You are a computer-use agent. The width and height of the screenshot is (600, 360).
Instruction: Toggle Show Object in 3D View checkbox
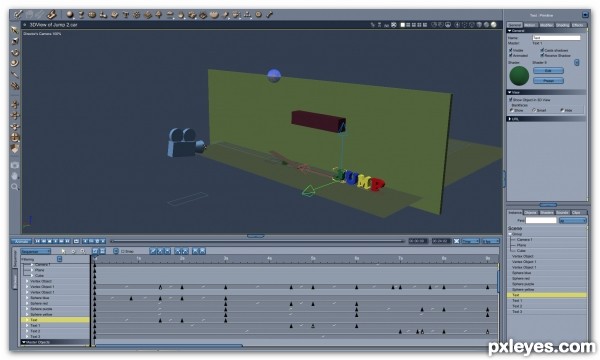510,99
